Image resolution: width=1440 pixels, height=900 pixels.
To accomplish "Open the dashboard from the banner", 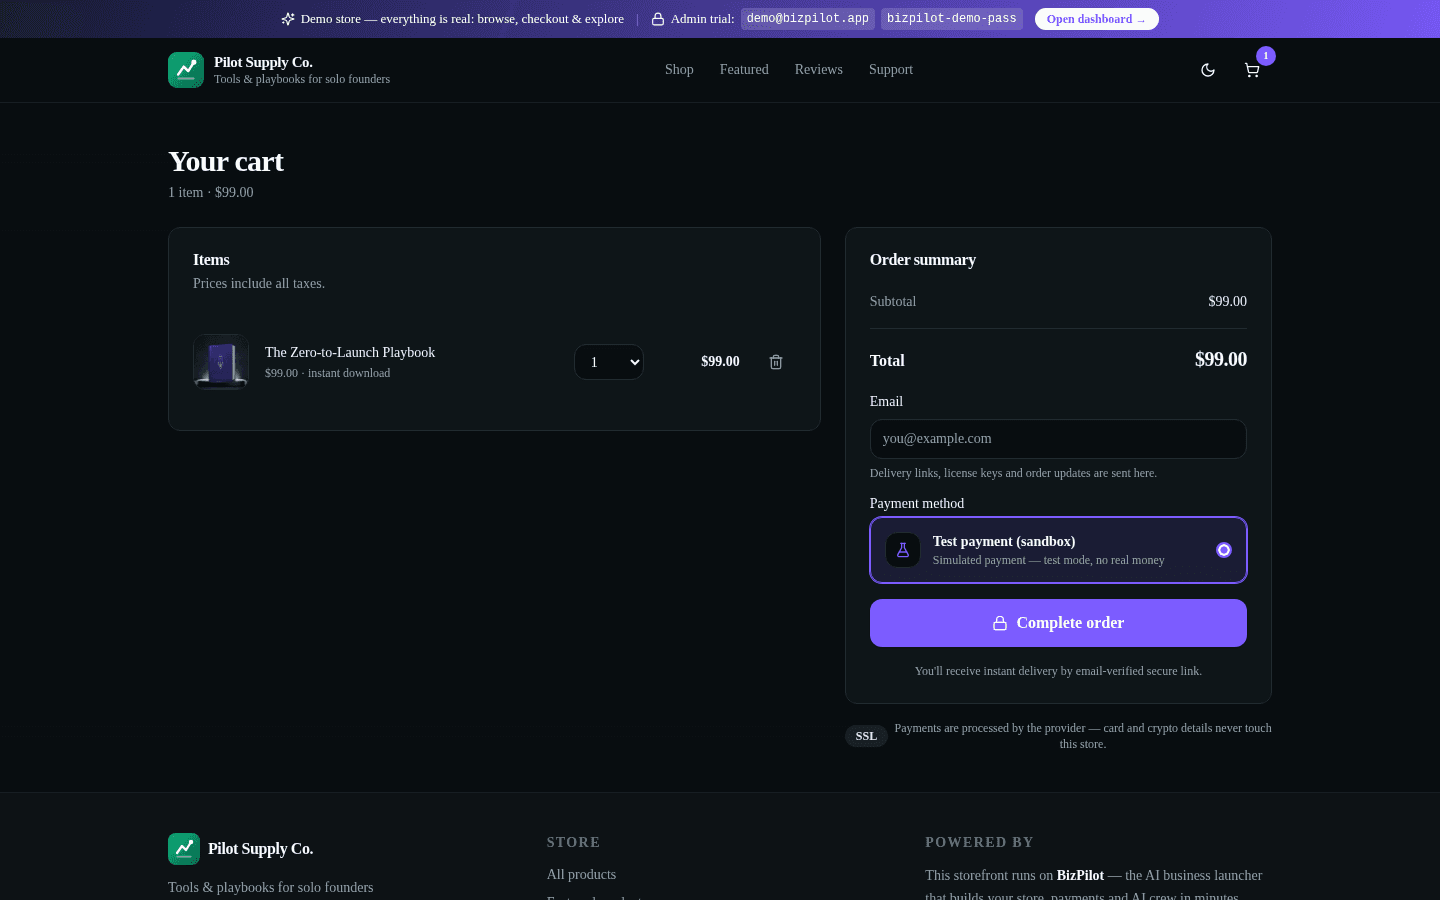I will pos(1097,19).
